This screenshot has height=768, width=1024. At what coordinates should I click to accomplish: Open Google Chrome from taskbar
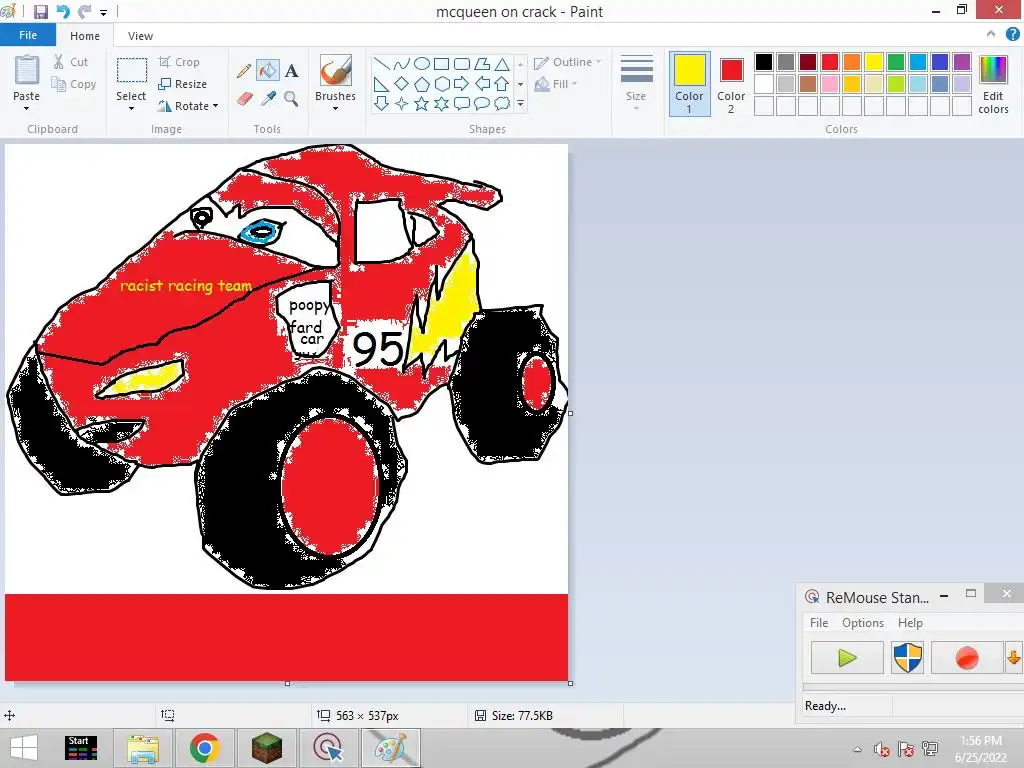click(205, 748)
